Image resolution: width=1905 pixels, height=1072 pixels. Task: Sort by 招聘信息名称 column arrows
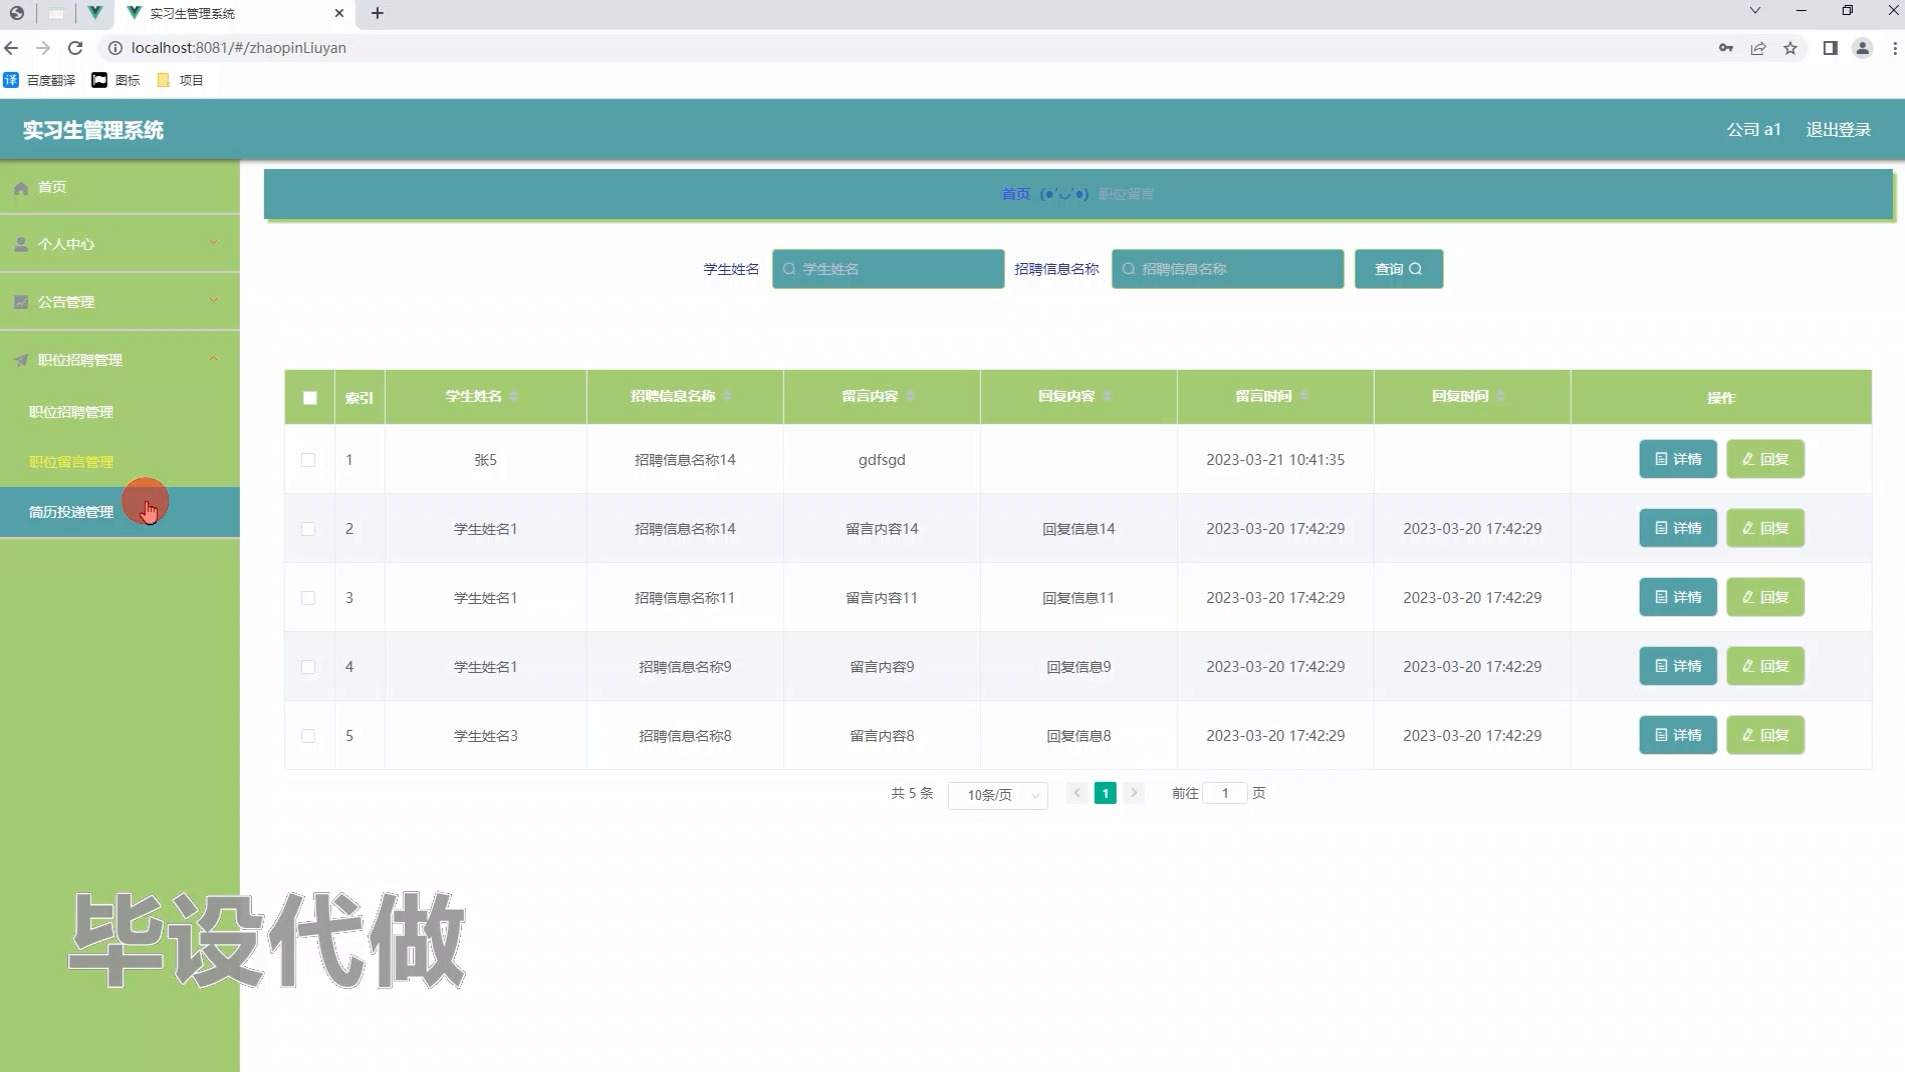tap(728, 397)
